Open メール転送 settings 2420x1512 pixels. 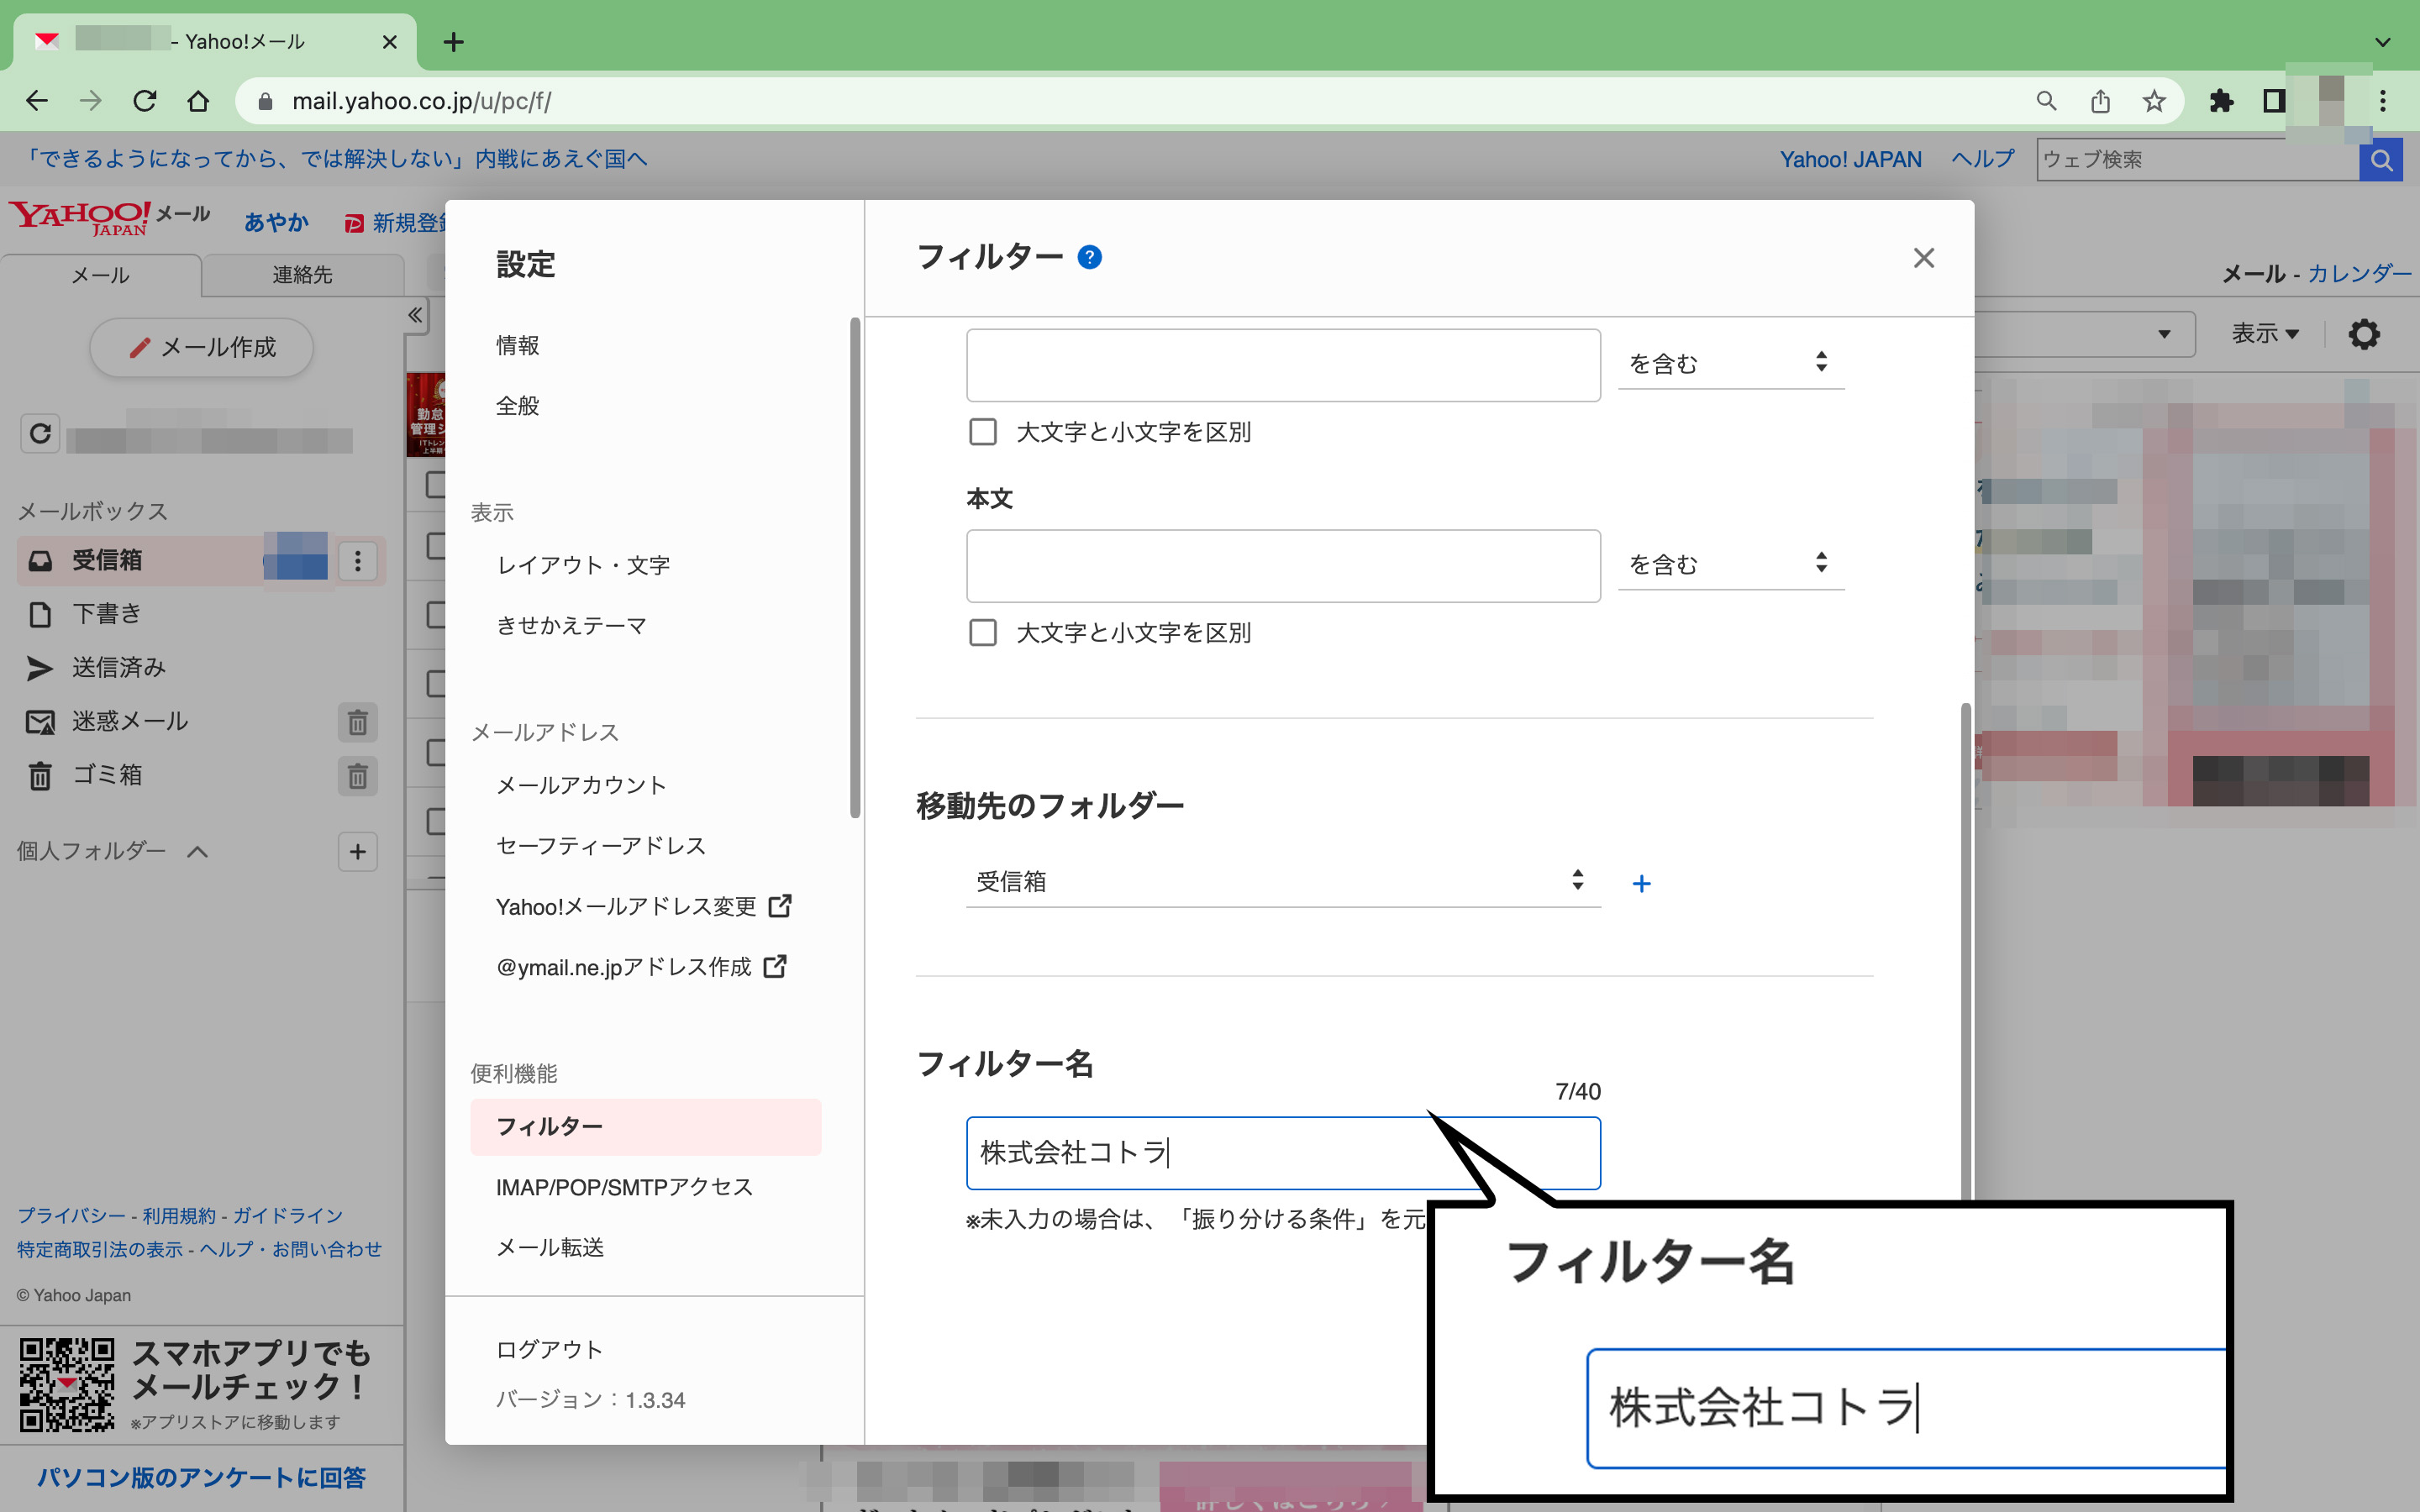pos(550,1248)
